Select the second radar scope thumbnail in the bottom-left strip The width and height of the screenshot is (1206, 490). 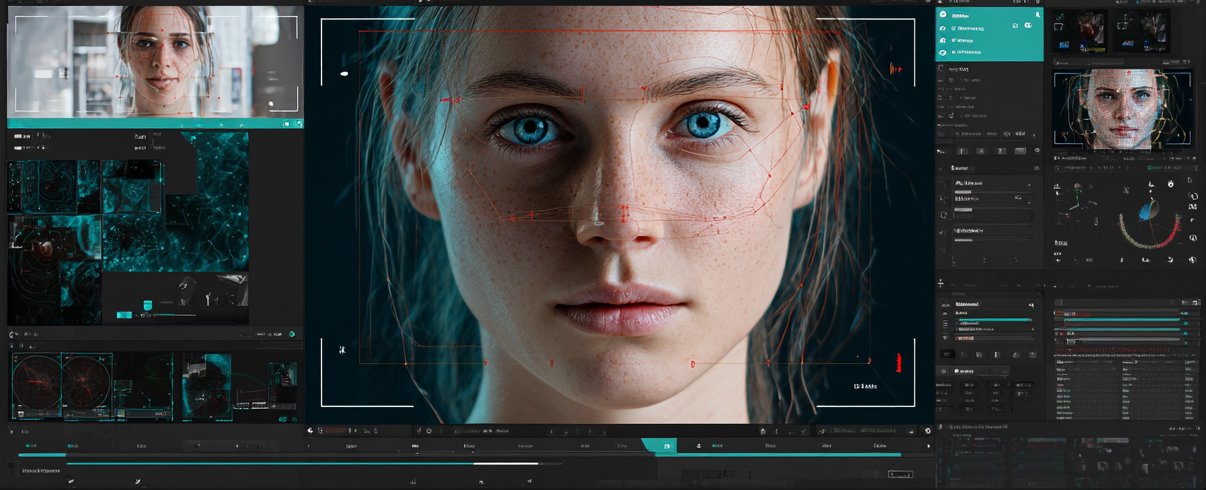coord(87,385)
